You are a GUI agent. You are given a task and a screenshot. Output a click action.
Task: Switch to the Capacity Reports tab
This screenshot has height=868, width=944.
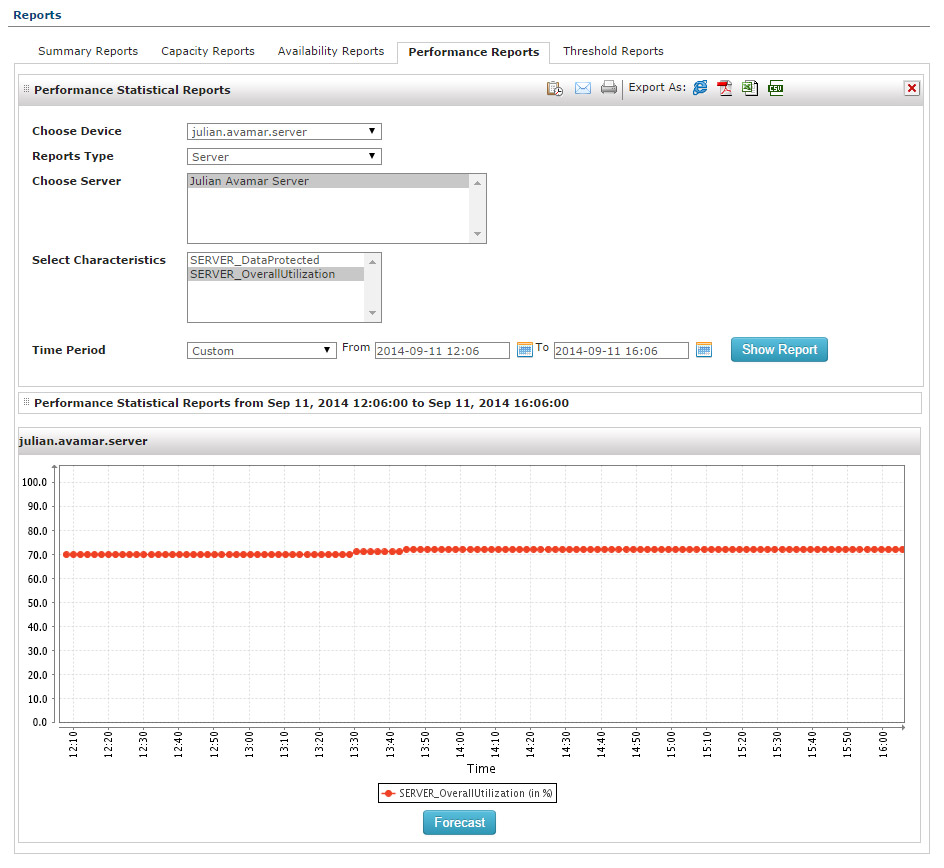click(x=208, y=51)
